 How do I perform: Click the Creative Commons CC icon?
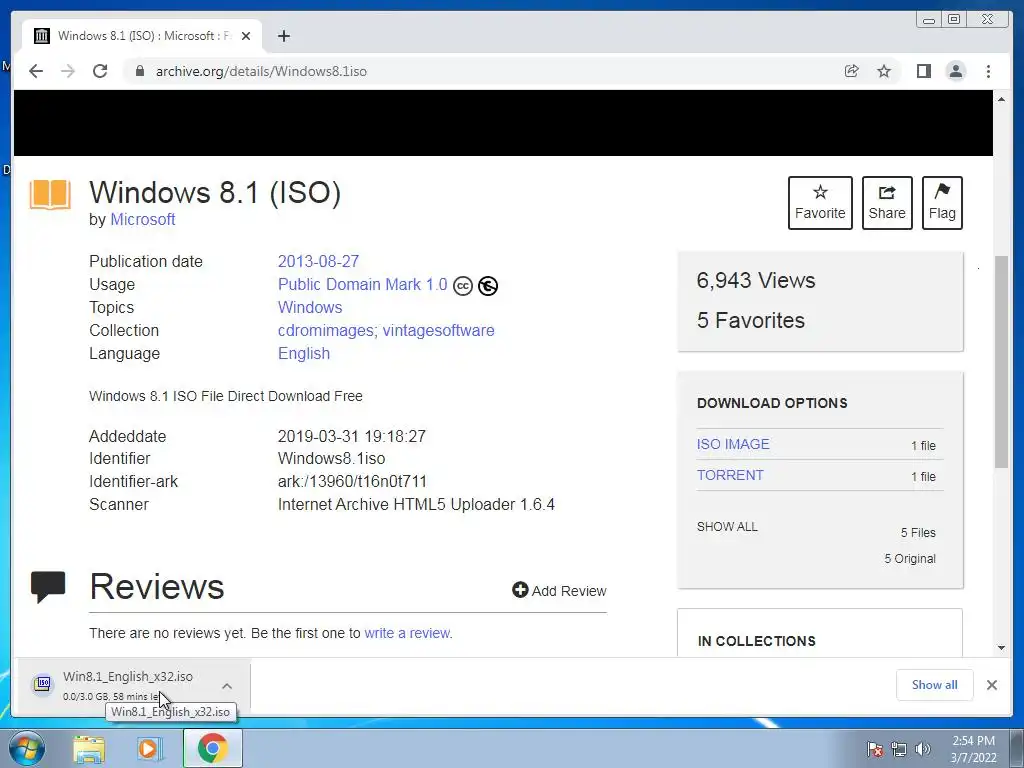click(462, 286)
